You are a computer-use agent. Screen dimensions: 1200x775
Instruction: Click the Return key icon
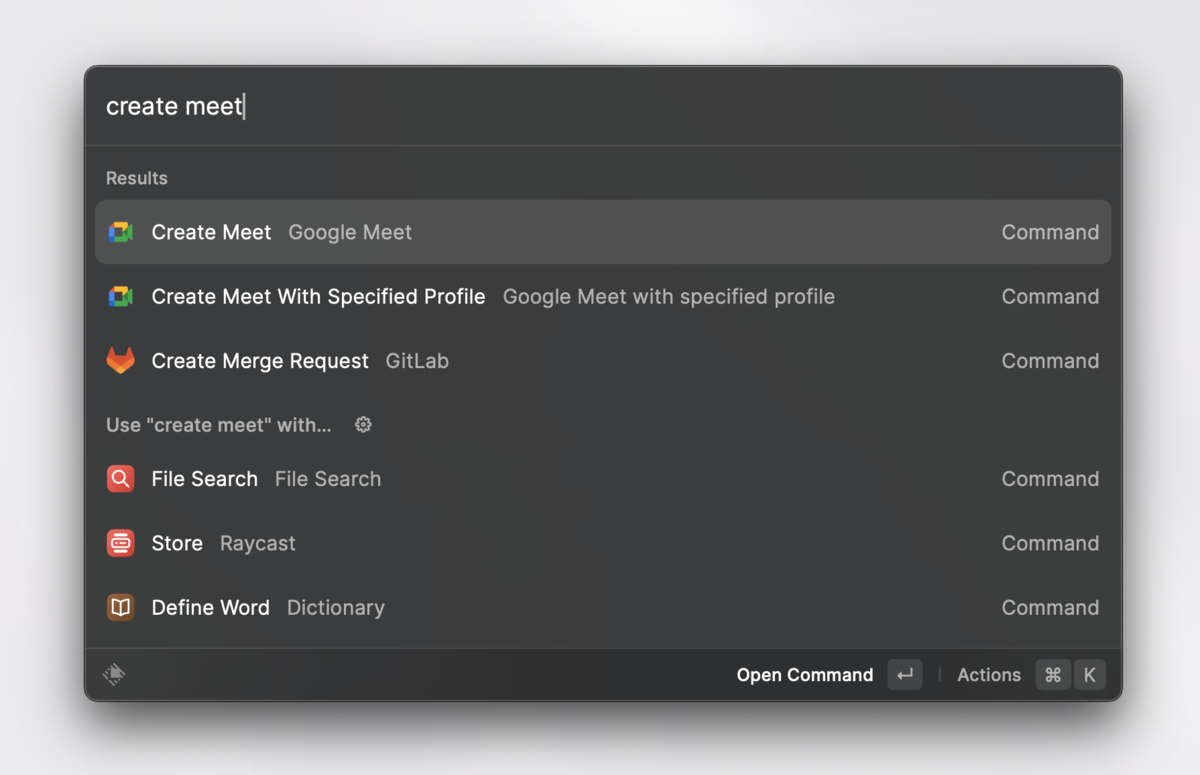905,675
